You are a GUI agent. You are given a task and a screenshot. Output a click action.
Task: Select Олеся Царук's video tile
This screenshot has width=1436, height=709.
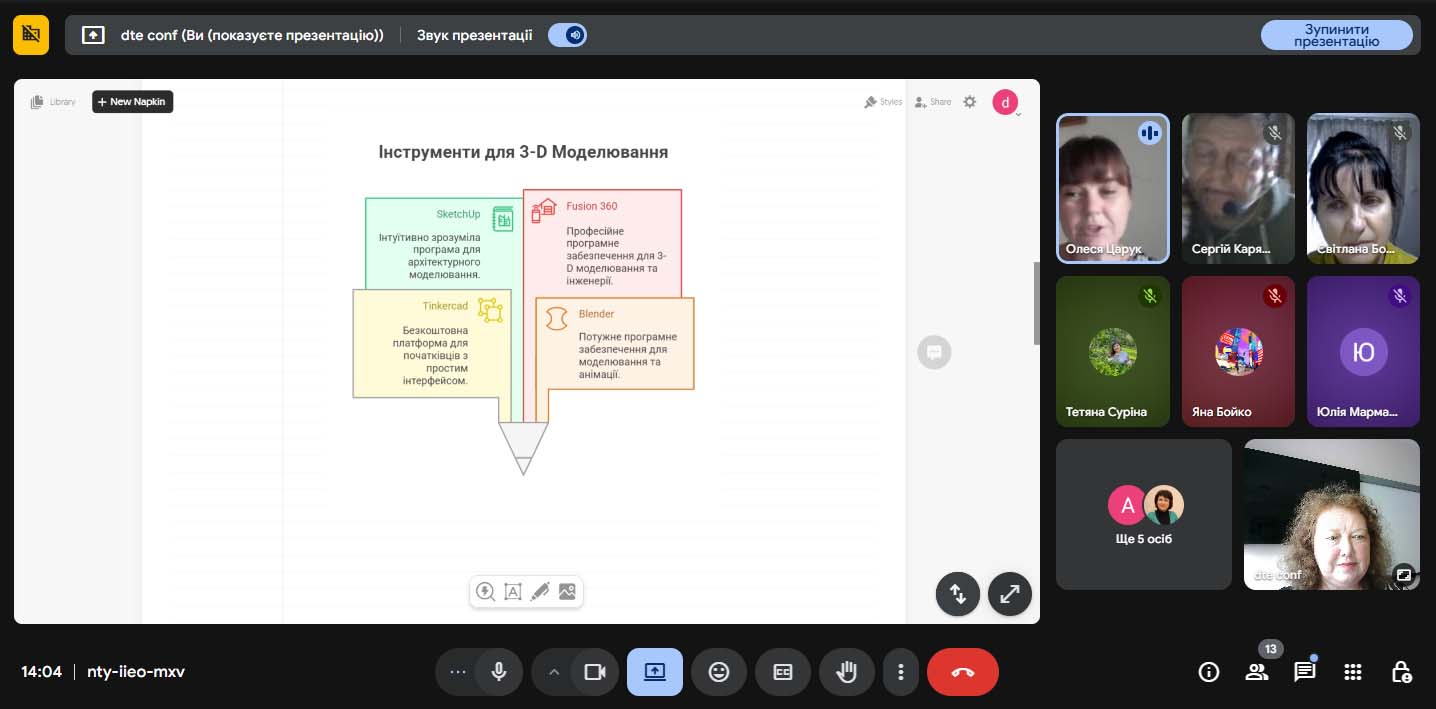[x=1112, y=188]
